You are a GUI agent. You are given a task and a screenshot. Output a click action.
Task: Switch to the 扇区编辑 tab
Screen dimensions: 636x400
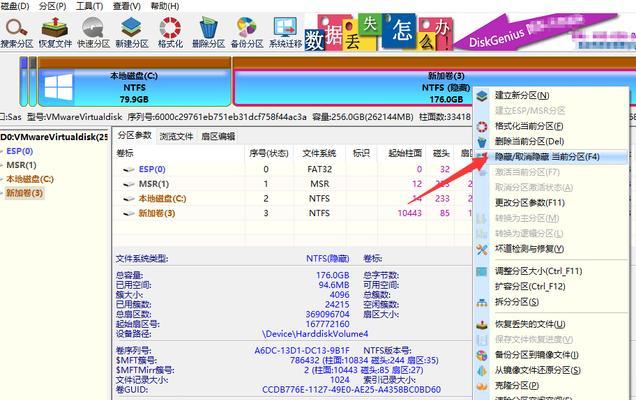[x=218, y=136]
